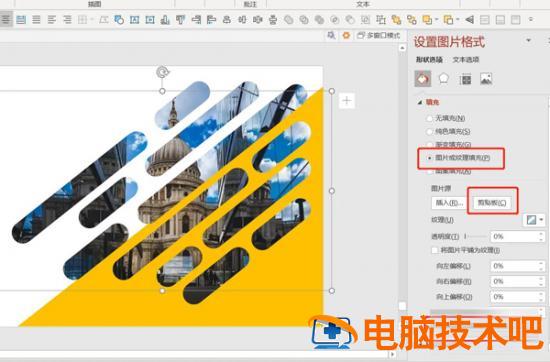Click the 透明度 transparency spinner arrows
Image resolution: width=550 pixels, height=362 pixels.
[x=541, y=236]
